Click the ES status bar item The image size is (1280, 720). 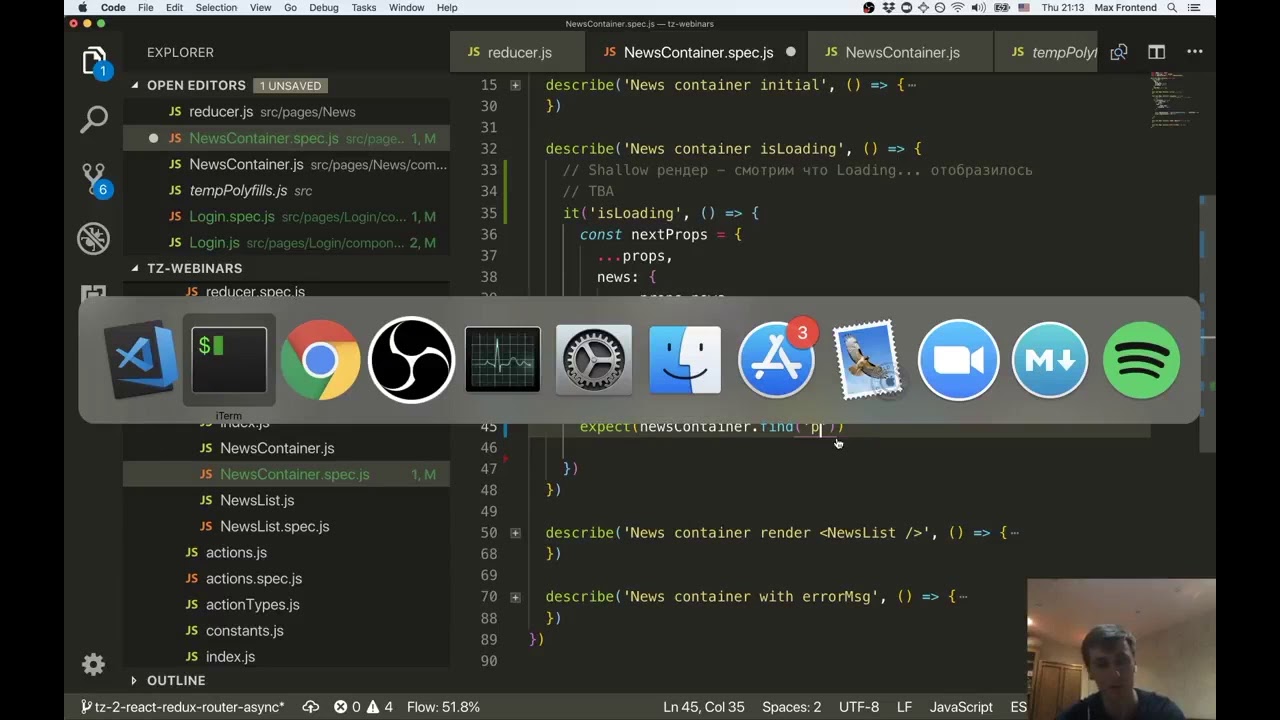click(x=1018, y=707)
